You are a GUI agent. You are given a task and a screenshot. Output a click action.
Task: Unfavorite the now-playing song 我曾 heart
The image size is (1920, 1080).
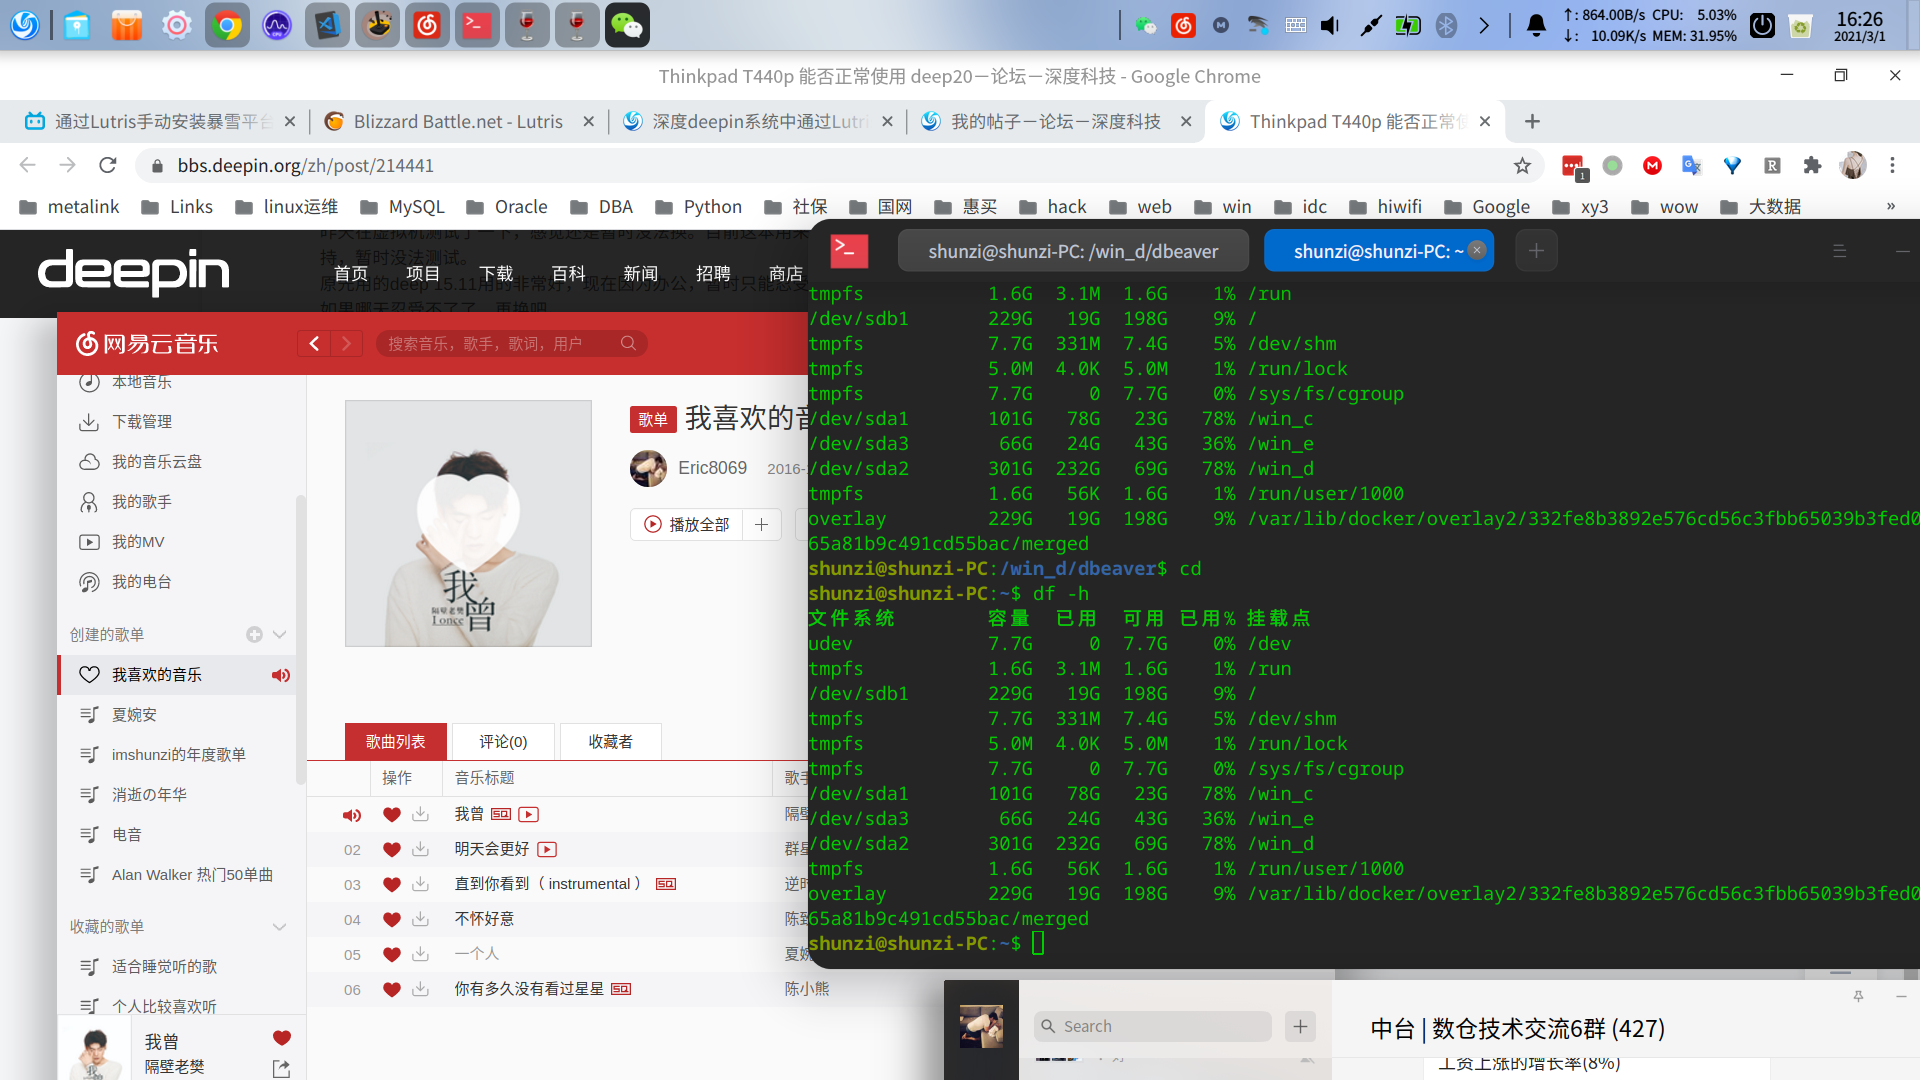(282, 1038)
